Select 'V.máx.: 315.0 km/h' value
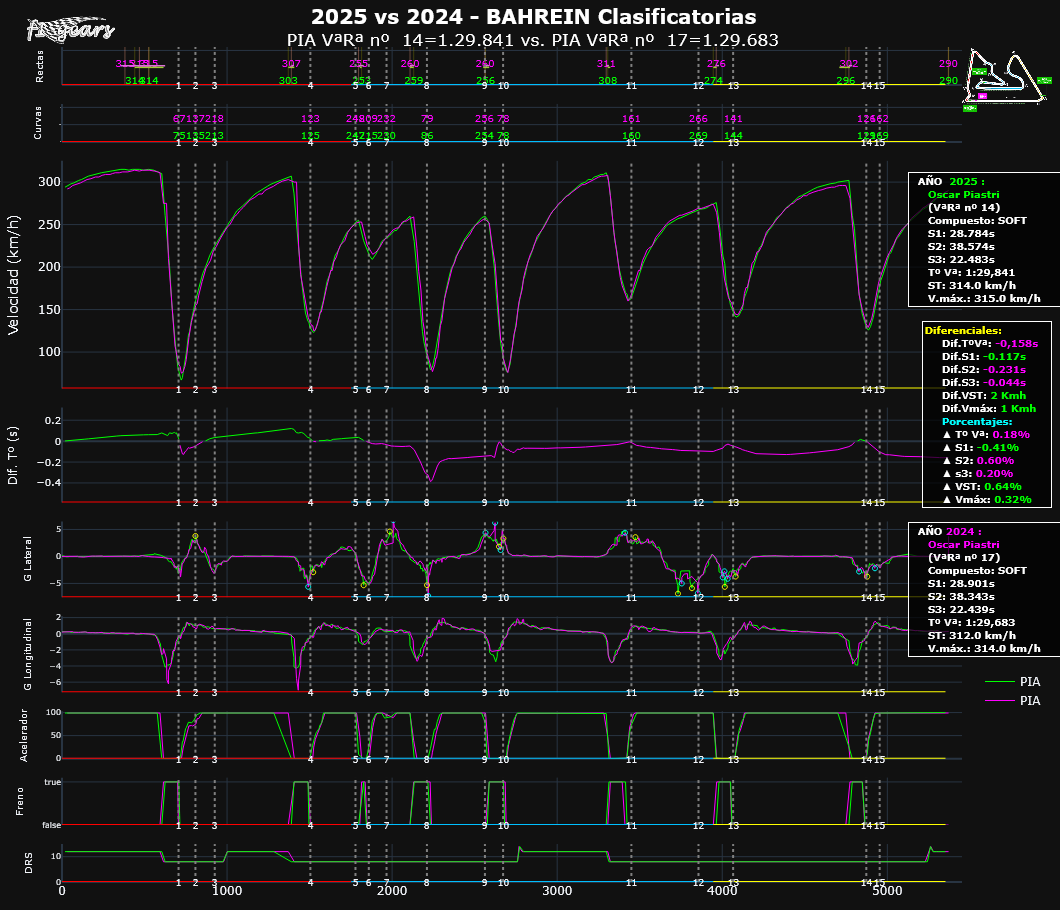The image size is (1060, 910). pos(984,298)
